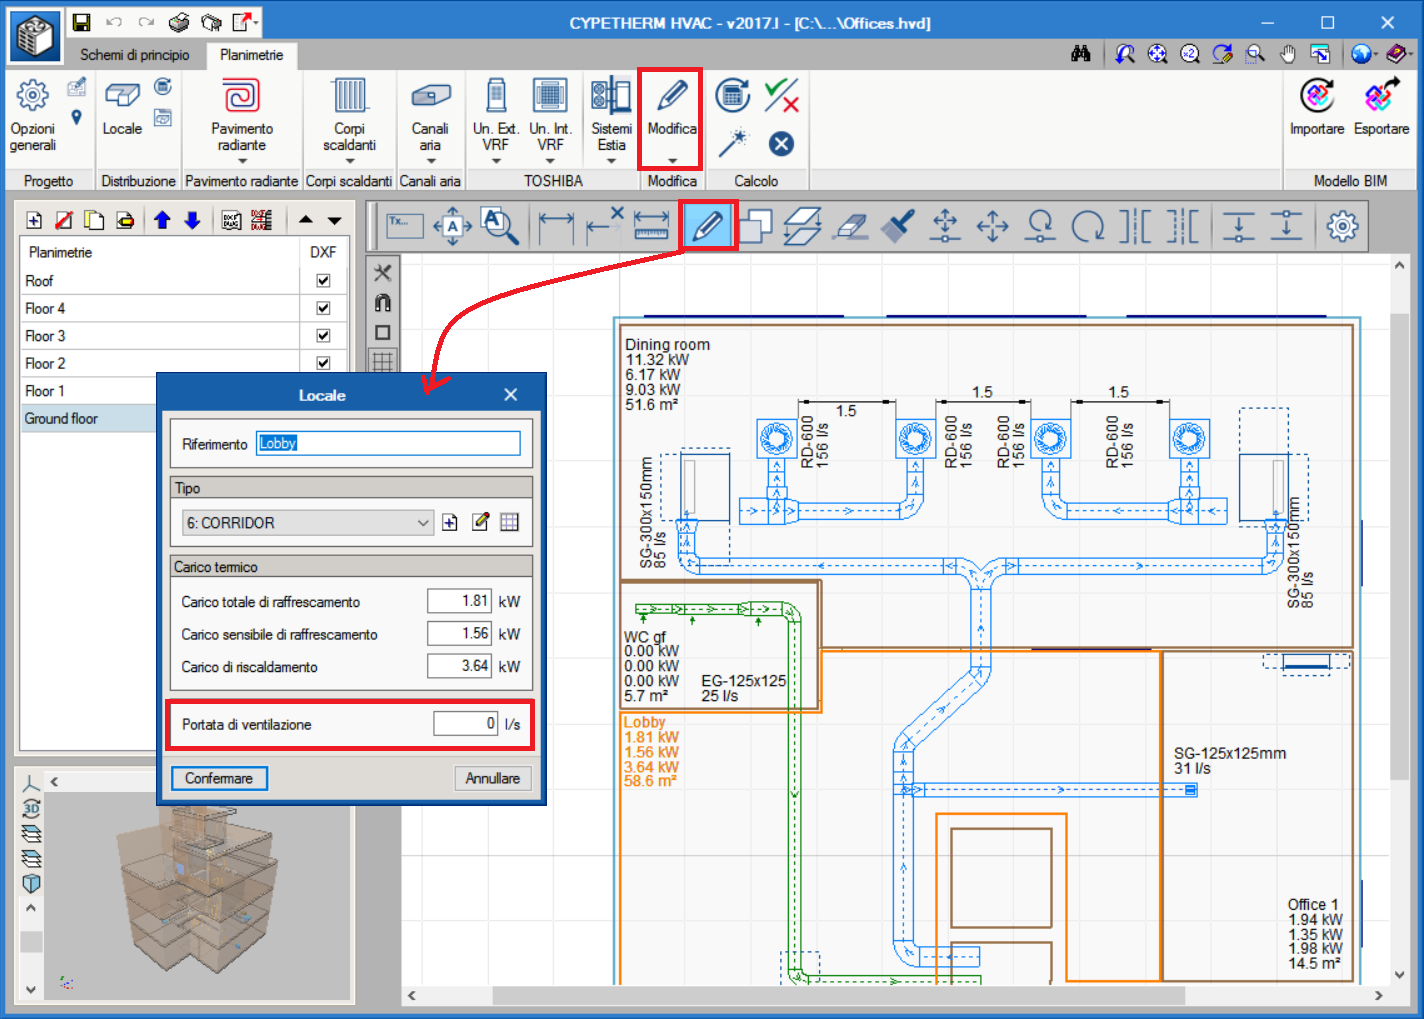Click the Un. Ext. VRF unit icon
1424x1019 pixels.
click(x=495, y=96)
